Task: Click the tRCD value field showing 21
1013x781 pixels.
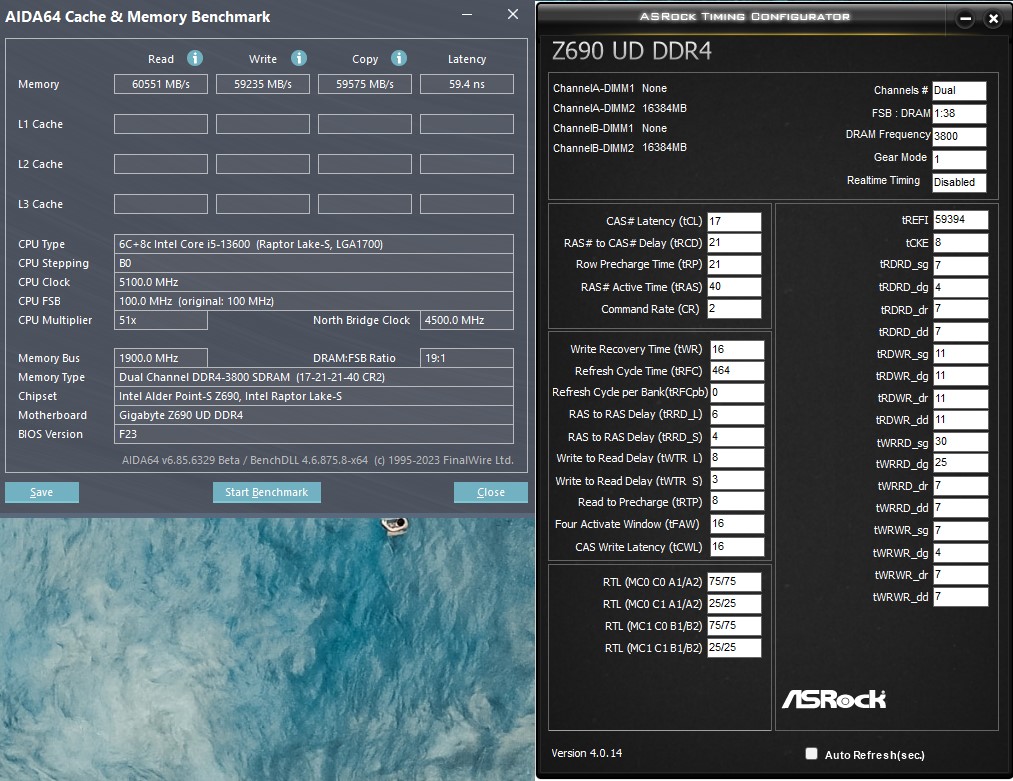Action: point(735,243)
